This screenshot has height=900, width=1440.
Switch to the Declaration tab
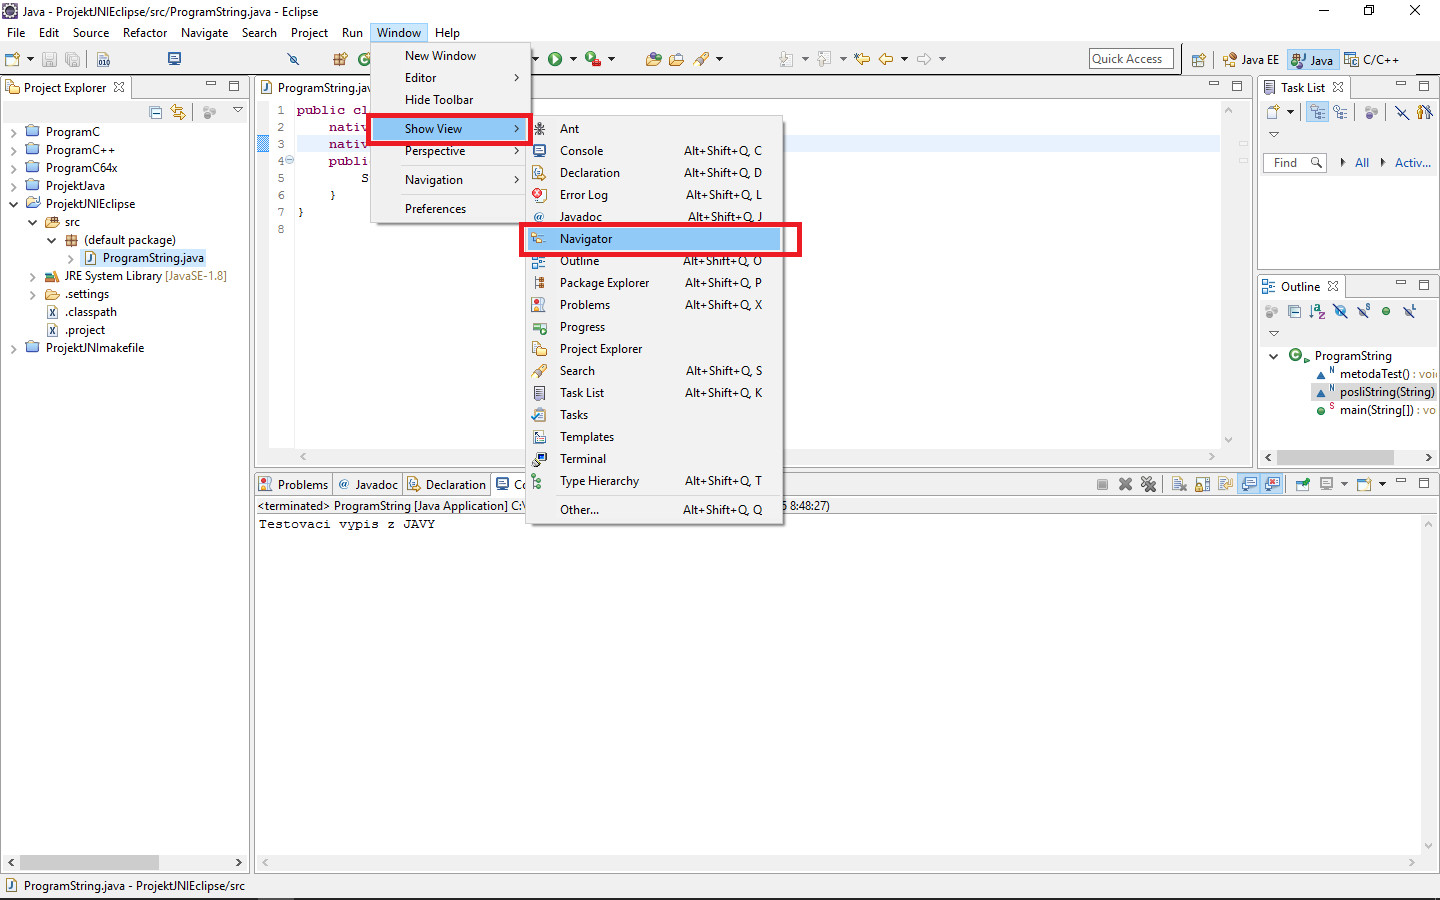coord(447,484)
